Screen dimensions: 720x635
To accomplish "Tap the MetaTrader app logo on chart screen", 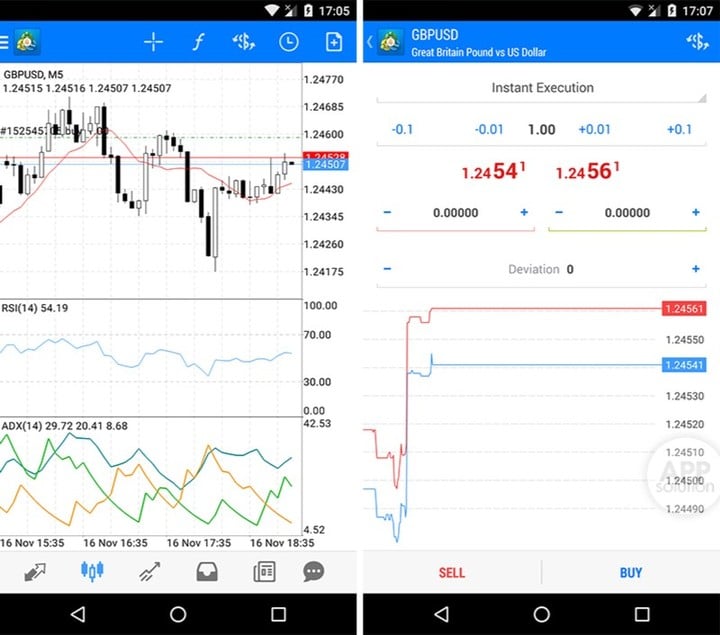I will 27,42.
